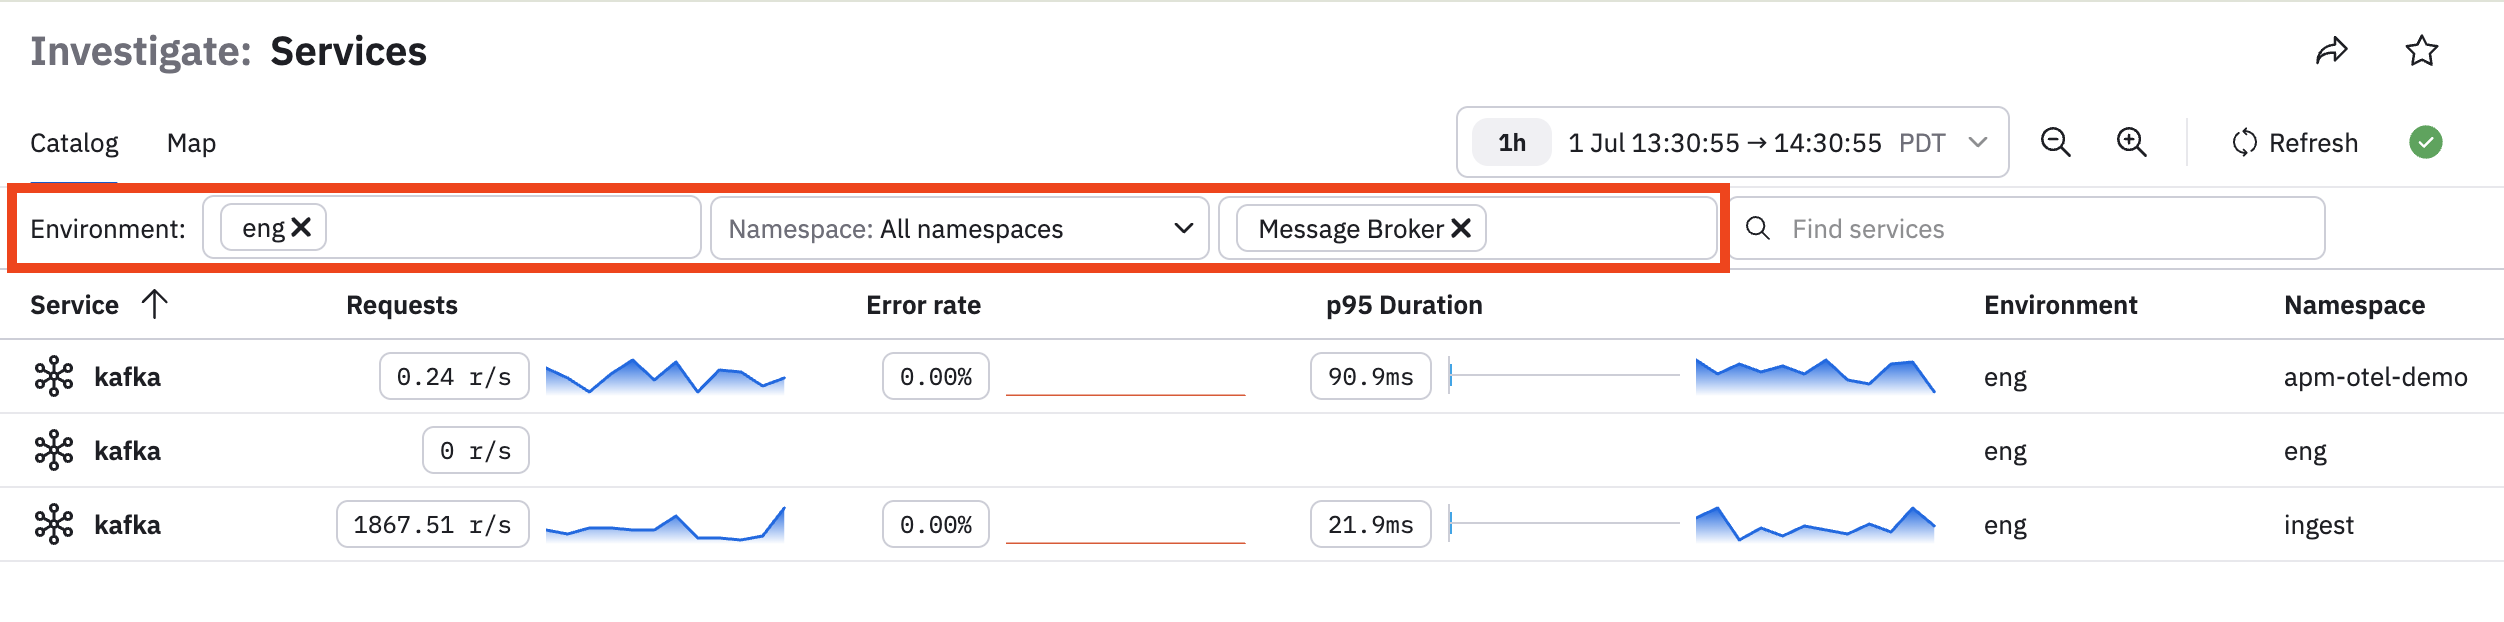The image size is (2504, 622).
Task: Click the Refresh button
Action: 2294,143
